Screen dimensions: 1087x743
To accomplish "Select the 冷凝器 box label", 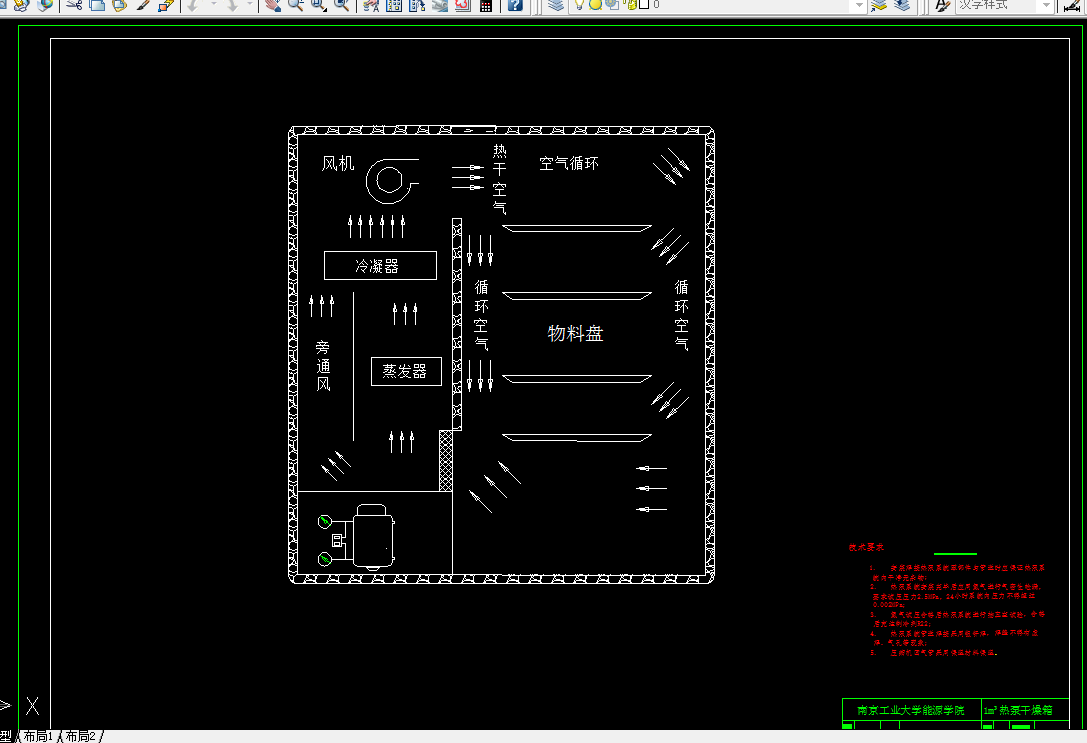I will point(377,266).
